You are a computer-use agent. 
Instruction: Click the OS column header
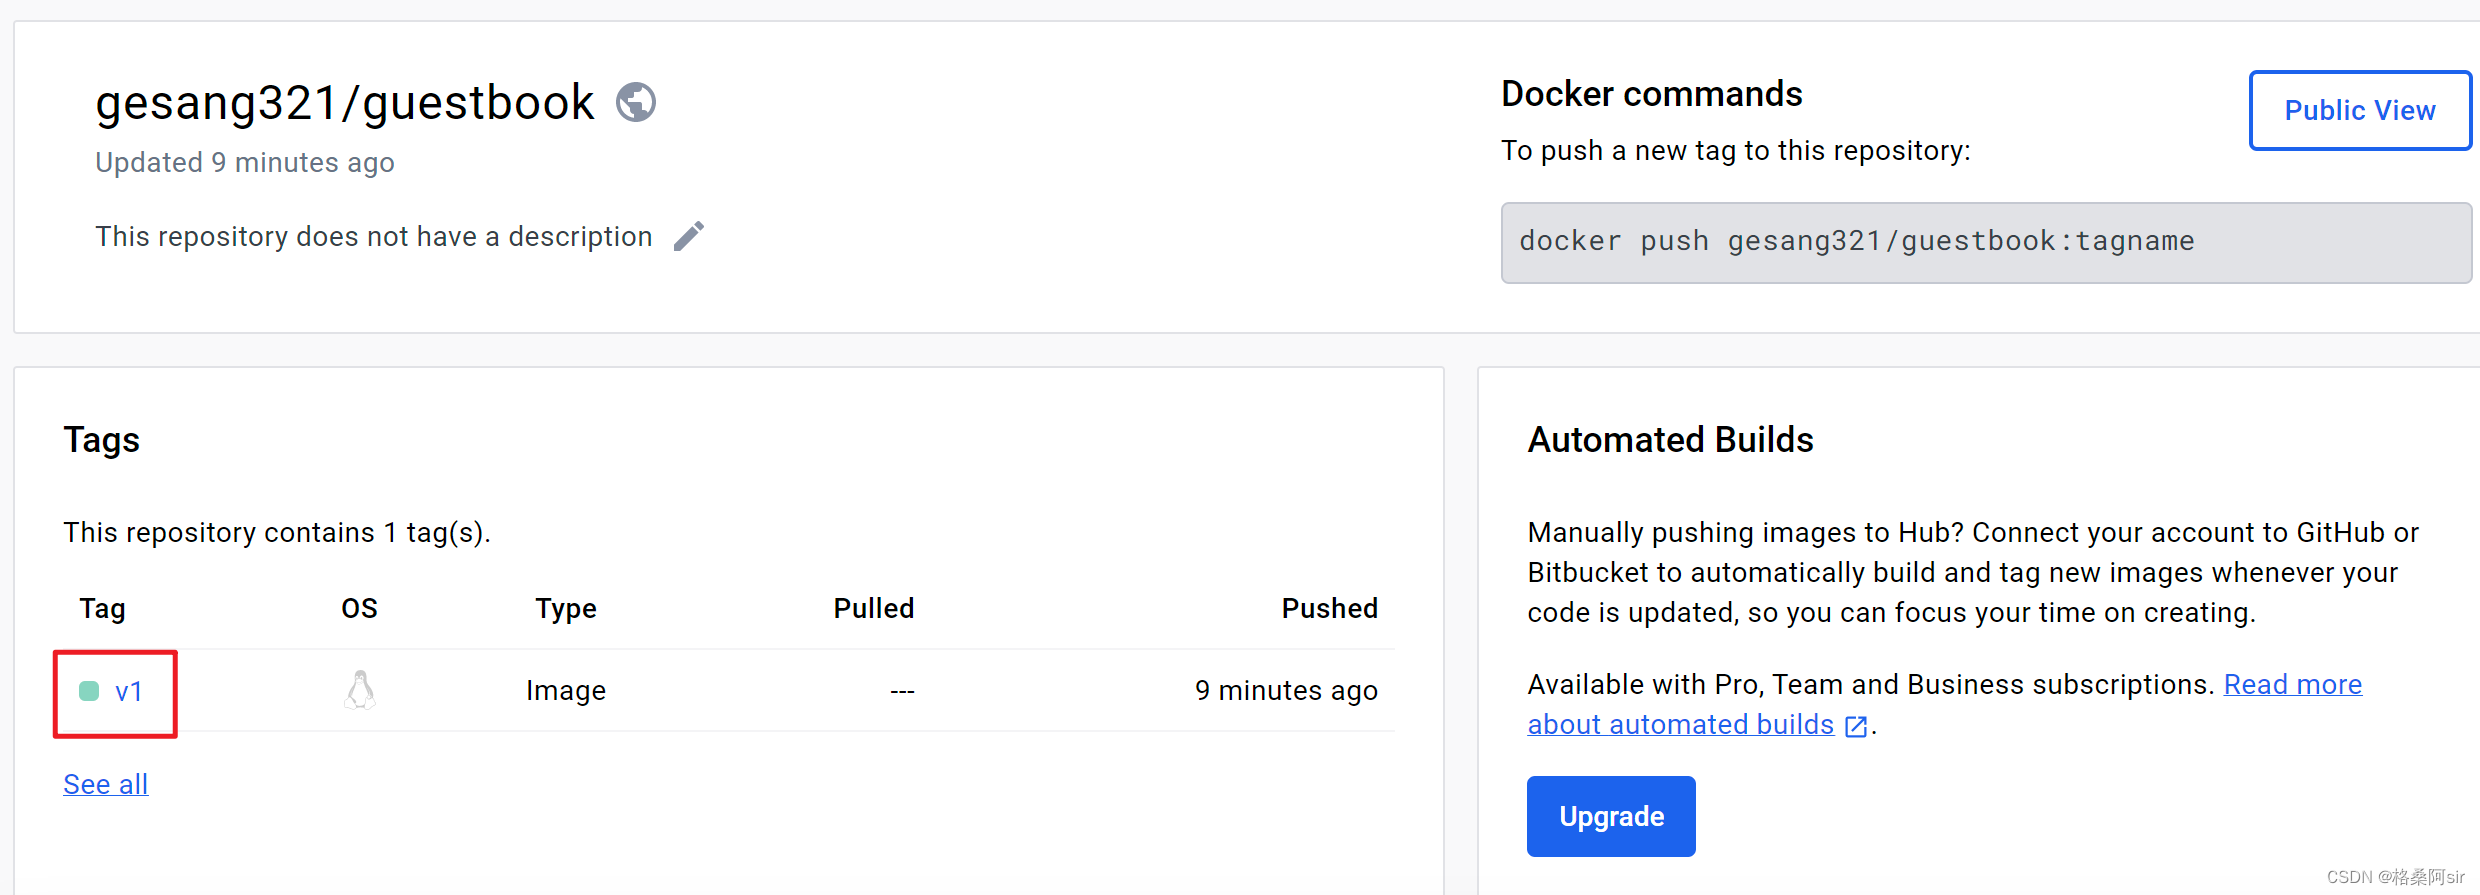coord(359,608)
